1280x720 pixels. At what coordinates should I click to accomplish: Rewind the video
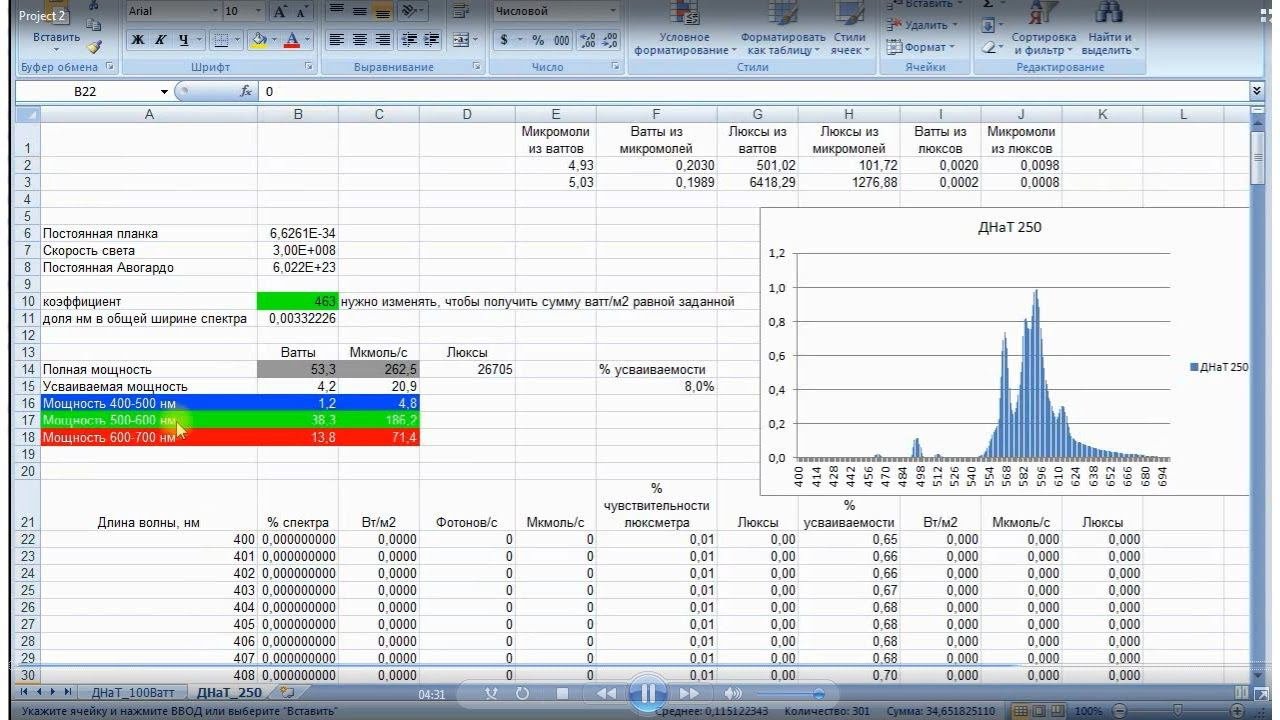tap(606, 693)
